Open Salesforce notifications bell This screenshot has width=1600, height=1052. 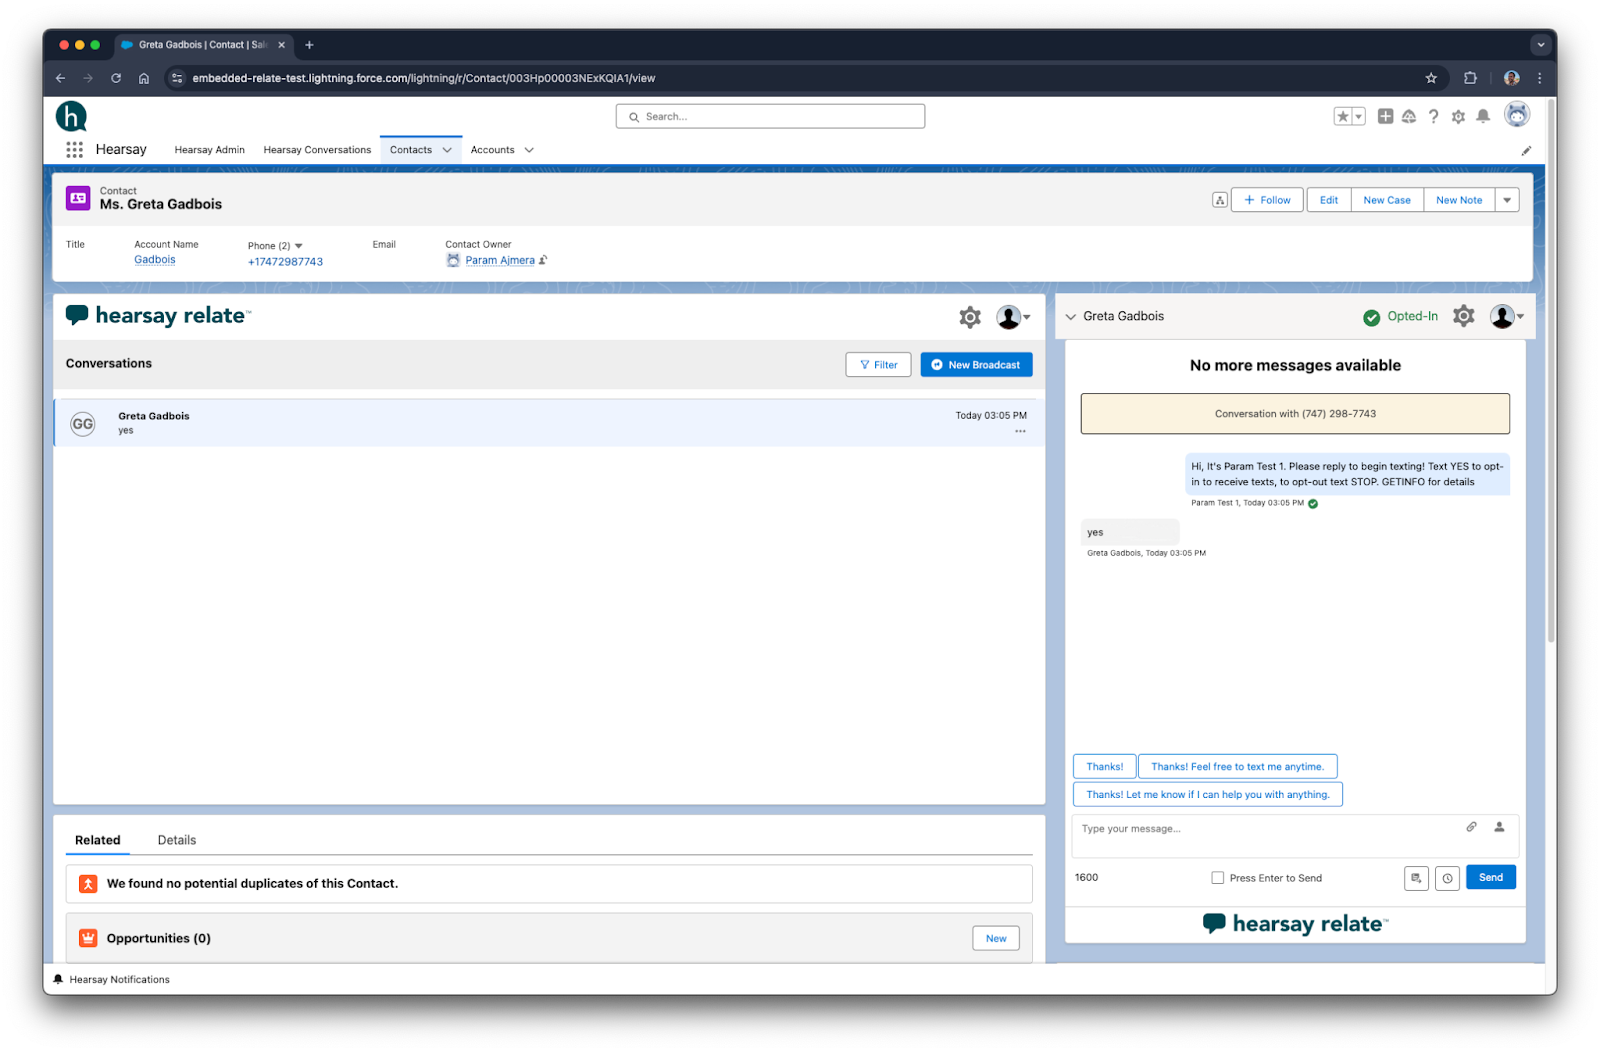coord(1483,117)
